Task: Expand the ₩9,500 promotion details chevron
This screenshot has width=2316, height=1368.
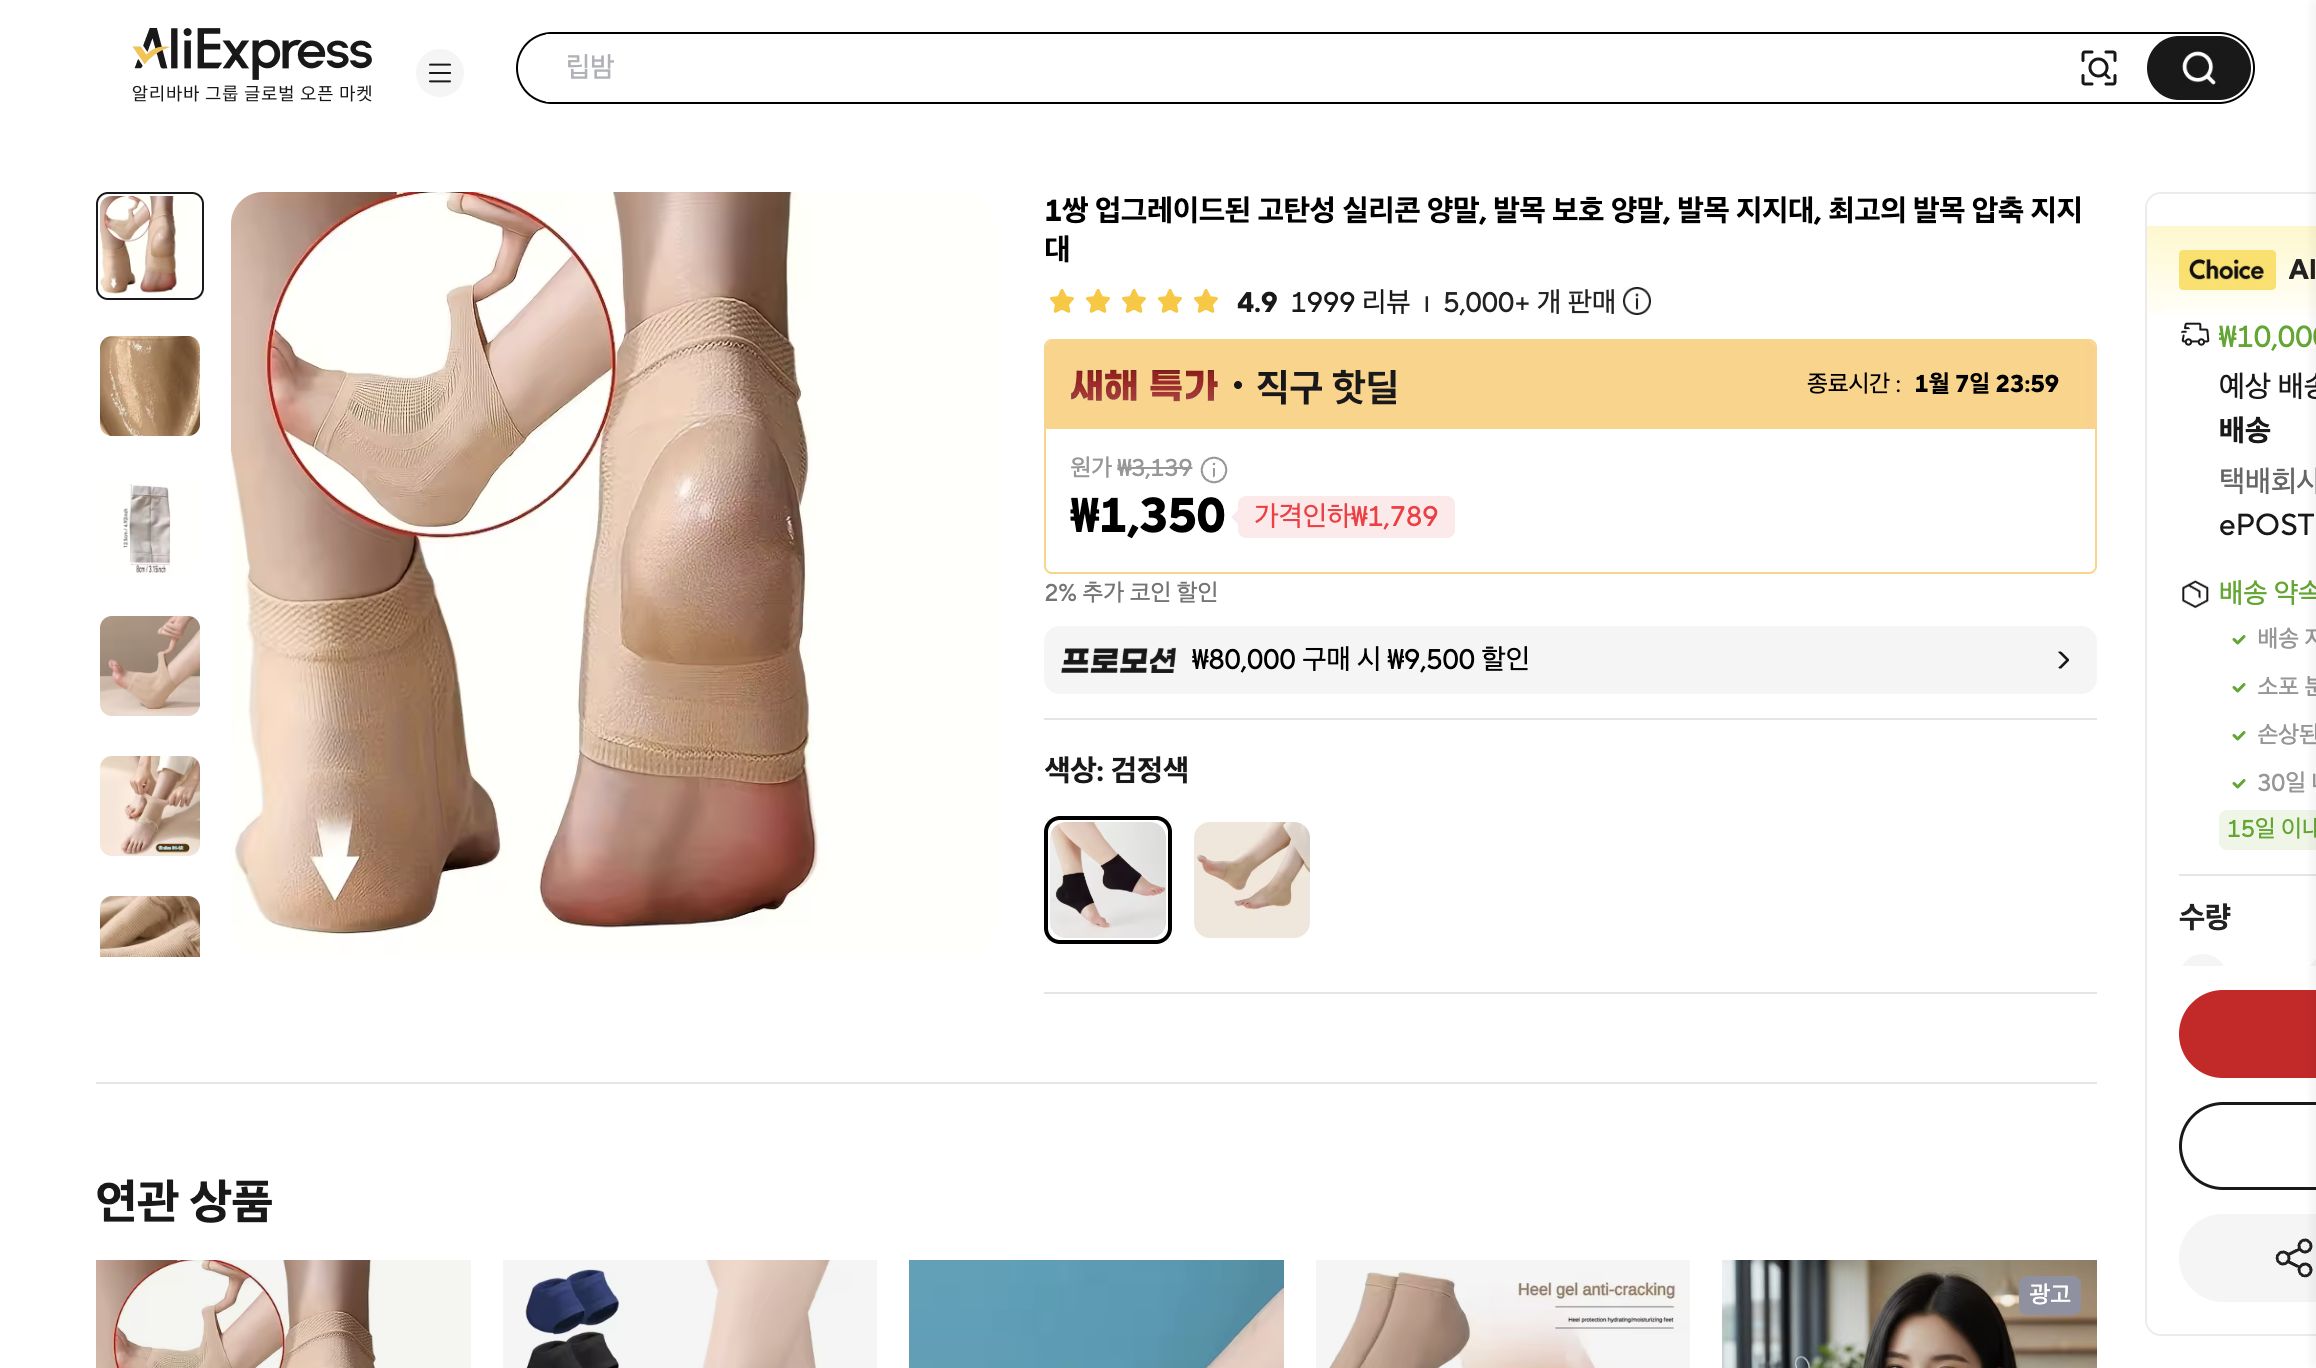Action: click(x=2062, y=659)
